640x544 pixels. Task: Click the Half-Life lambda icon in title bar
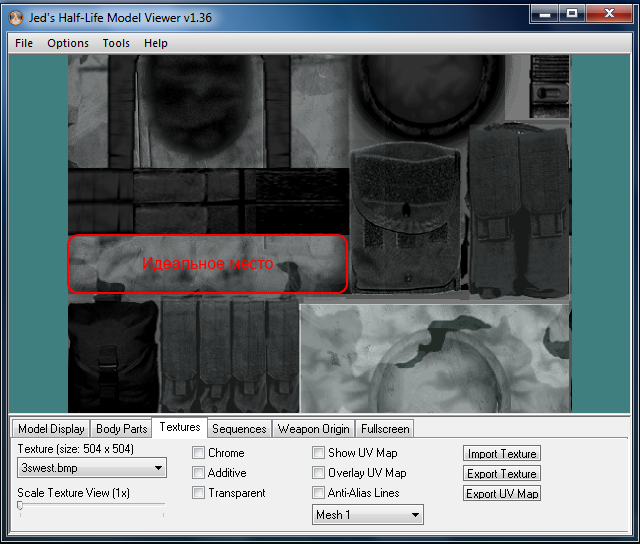16,18
